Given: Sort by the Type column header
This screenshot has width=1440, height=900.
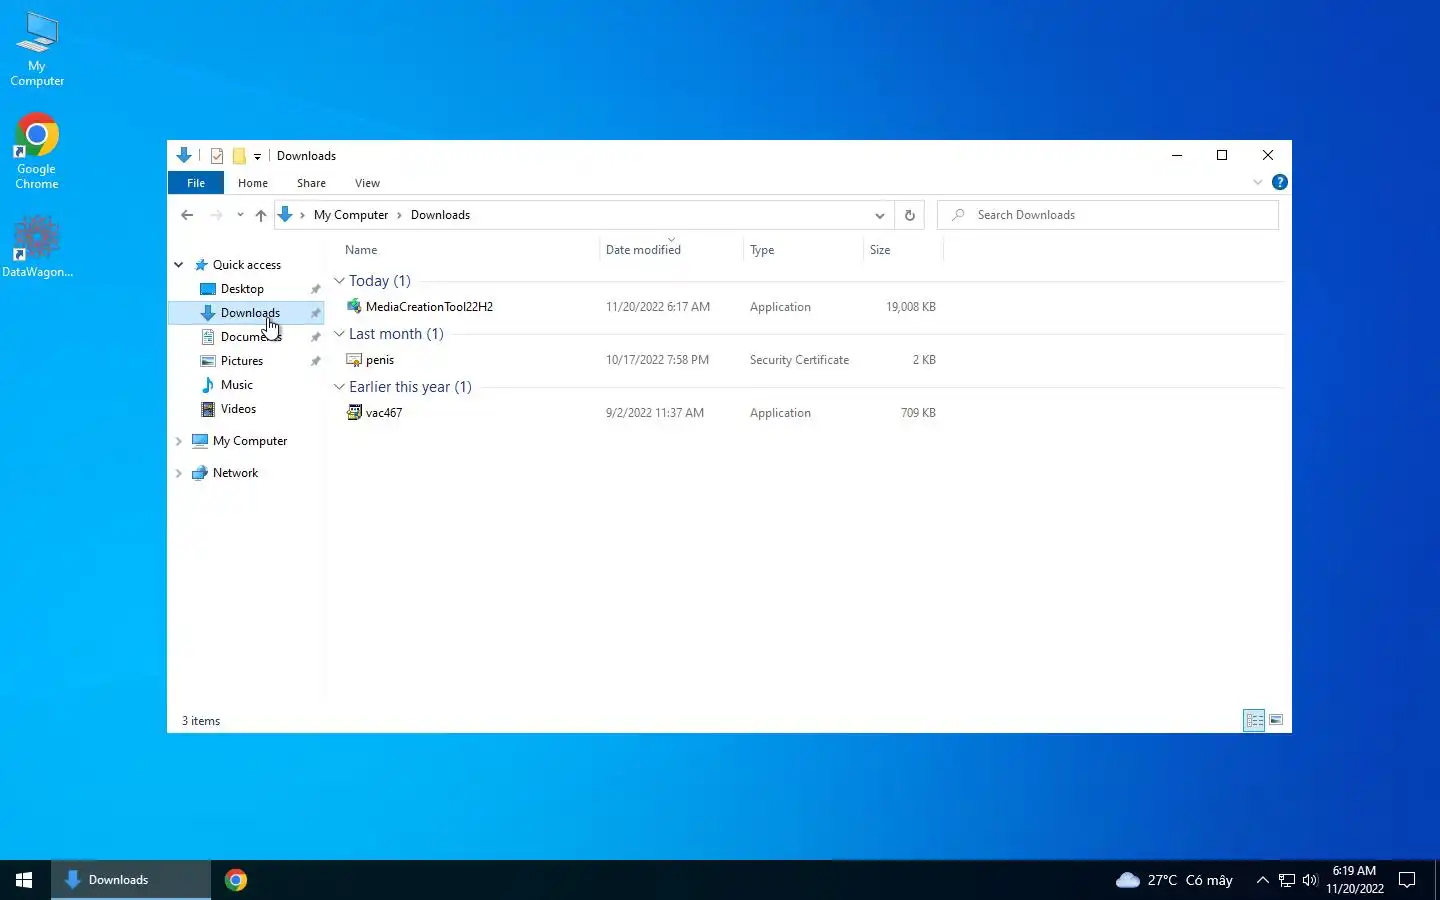Looking at the screenshot, I should tap(762, 250).
